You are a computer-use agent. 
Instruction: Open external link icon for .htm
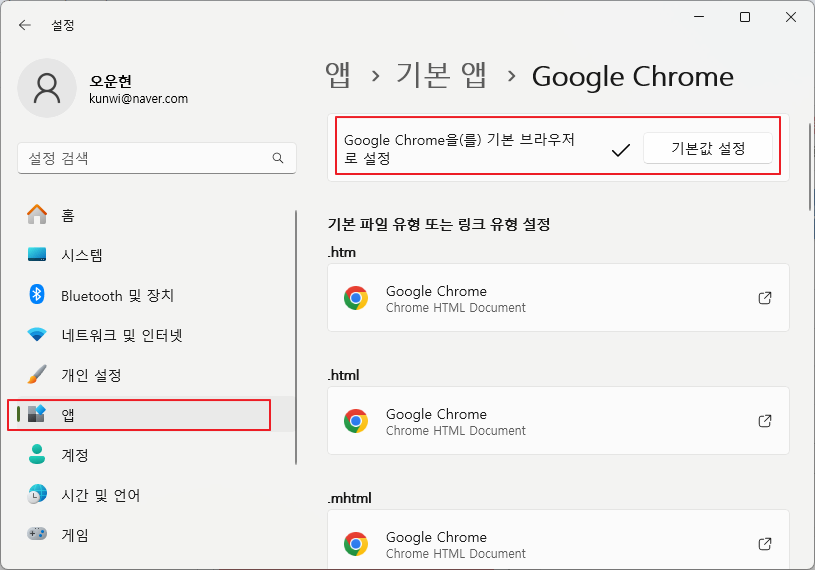tap(765, 298)
